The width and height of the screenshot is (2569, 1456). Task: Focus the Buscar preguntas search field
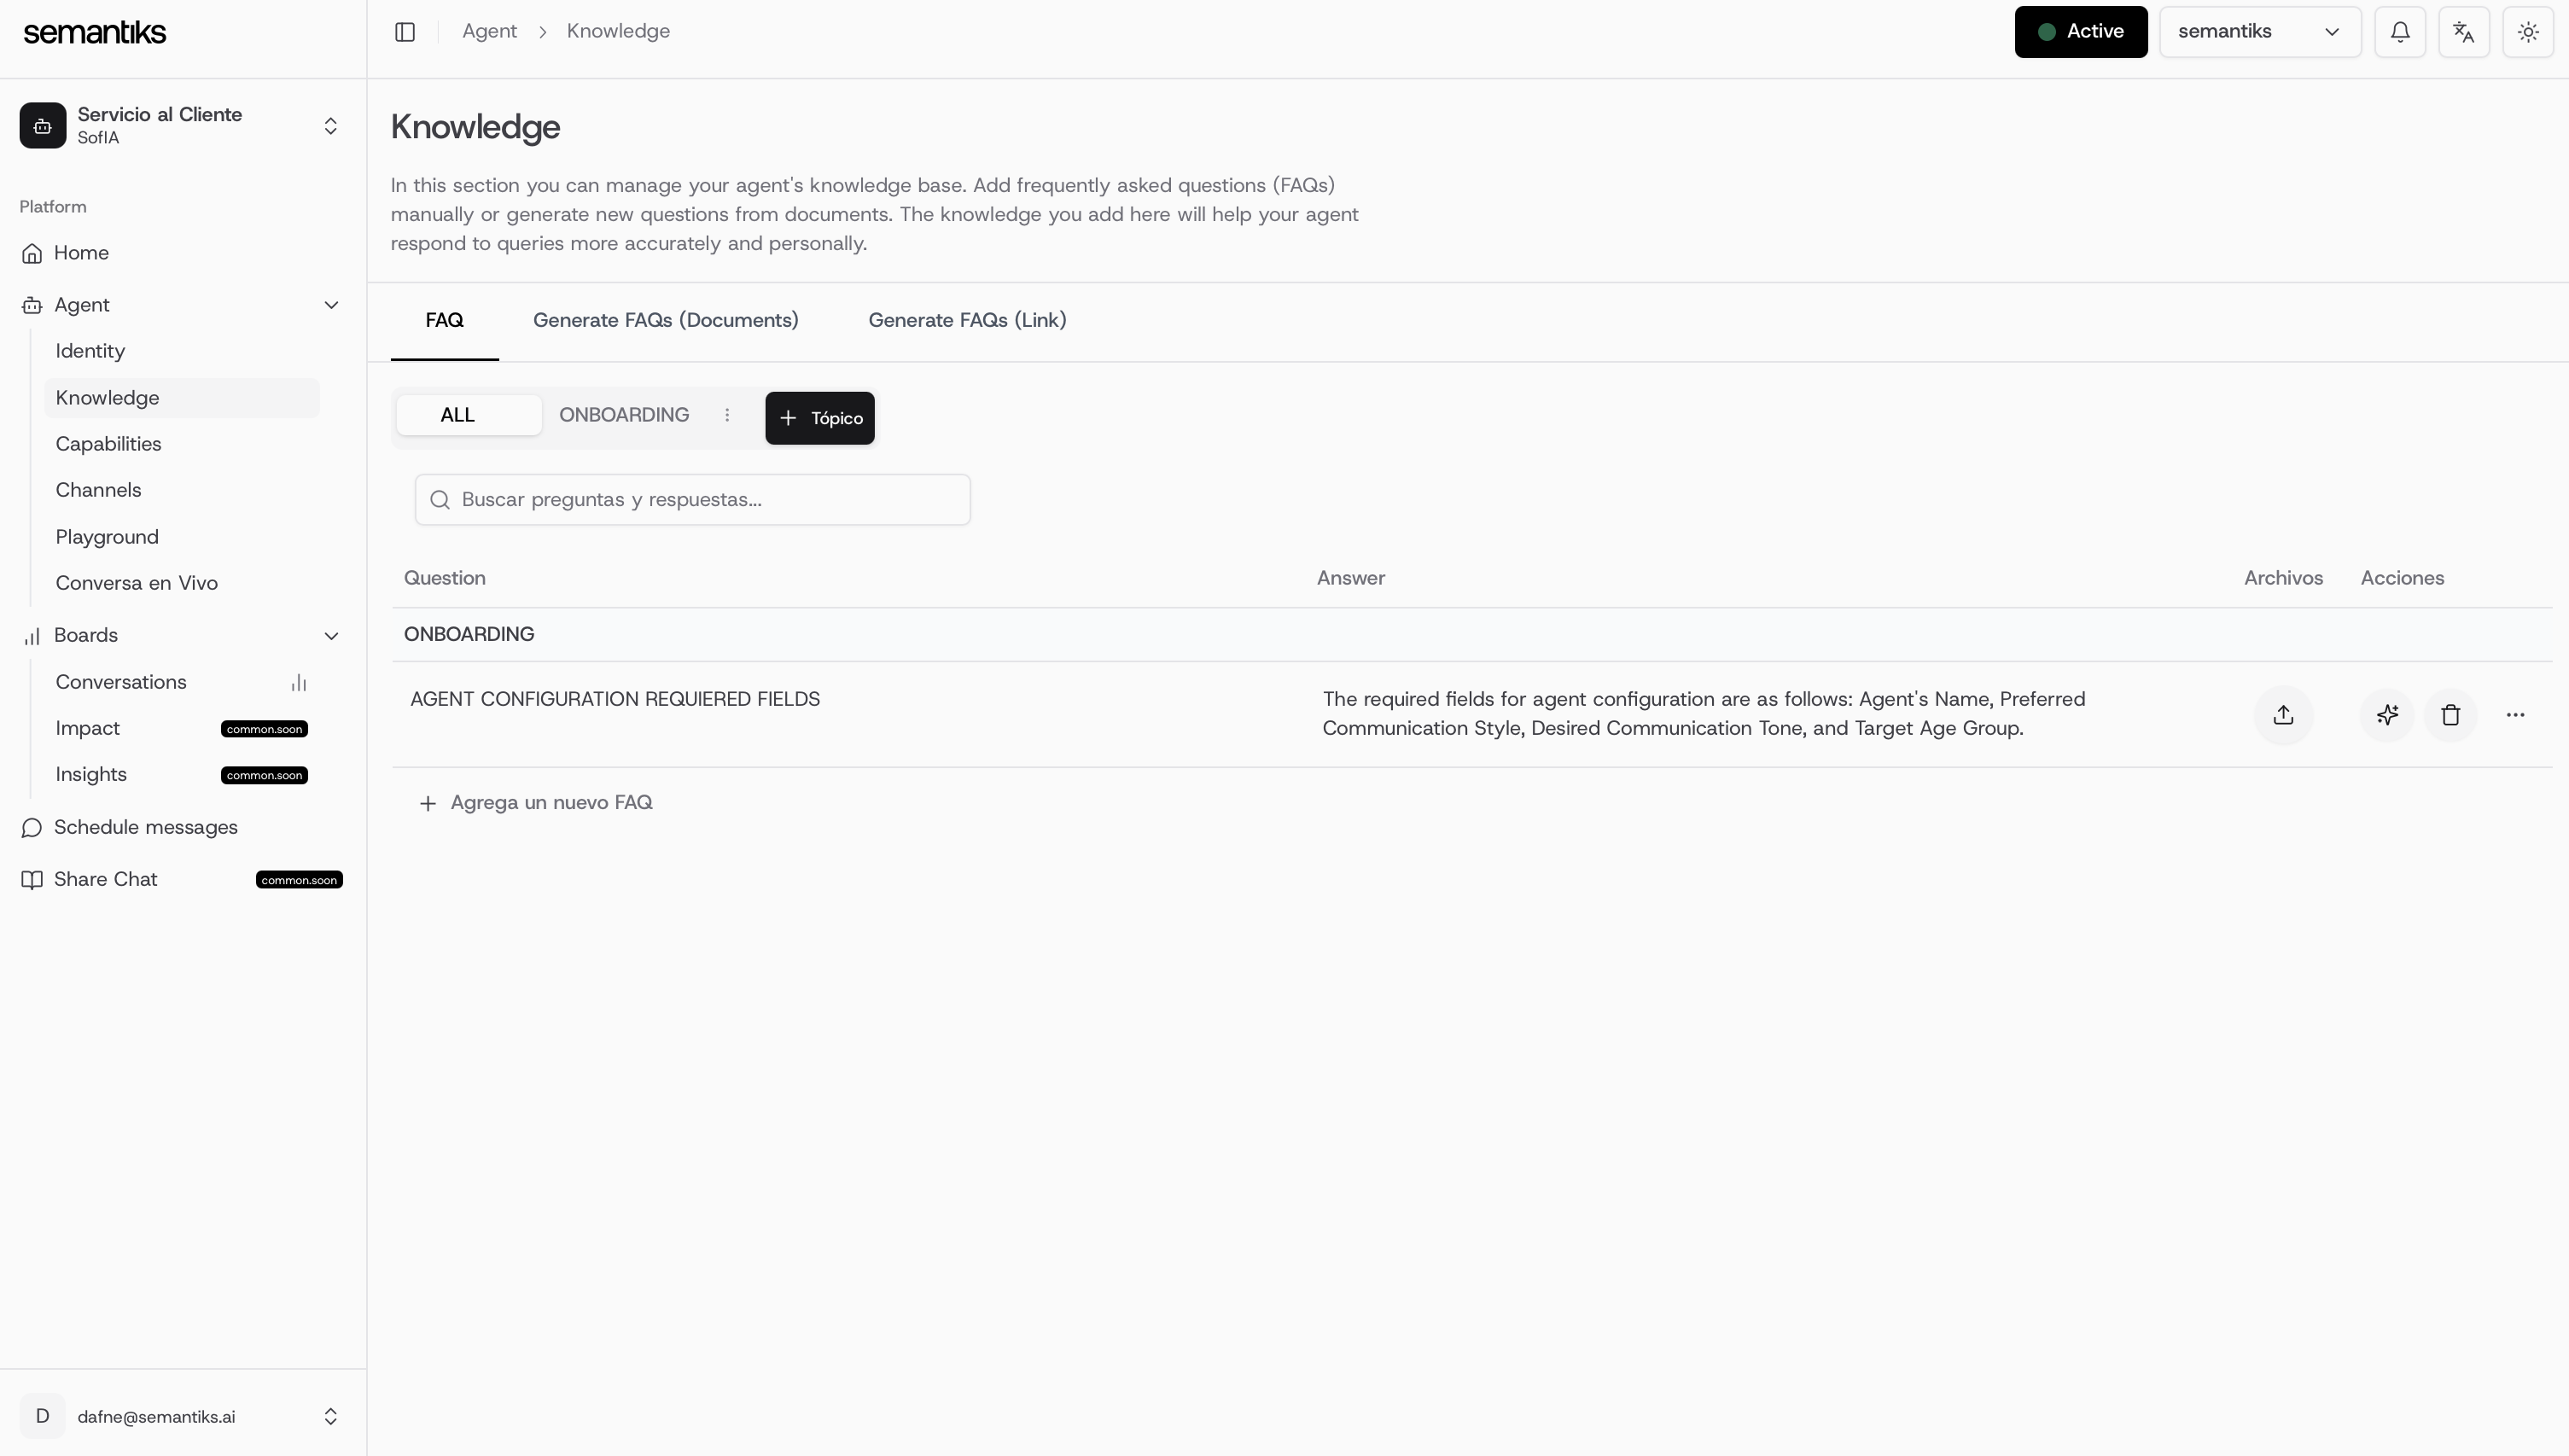693,500
